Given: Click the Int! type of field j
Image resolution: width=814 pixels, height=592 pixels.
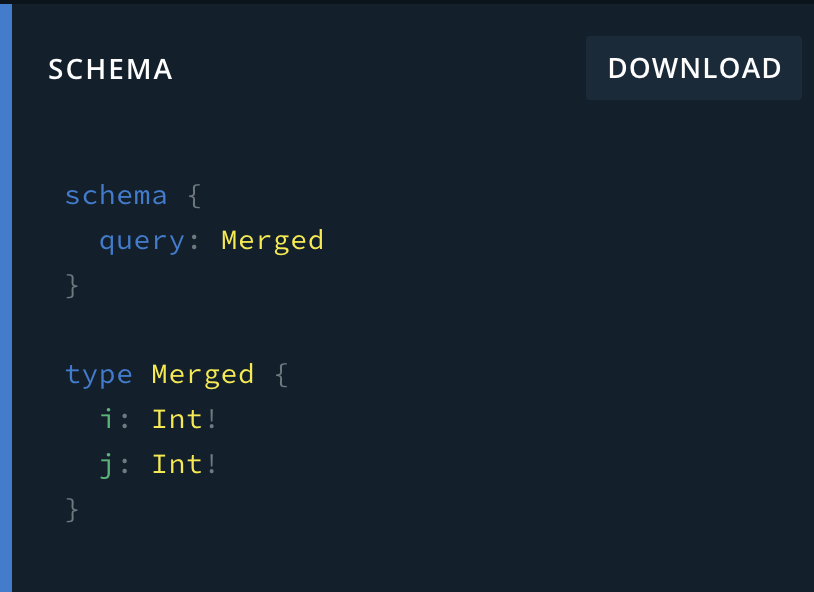Looking at the screenshot, I should point(177,464).
